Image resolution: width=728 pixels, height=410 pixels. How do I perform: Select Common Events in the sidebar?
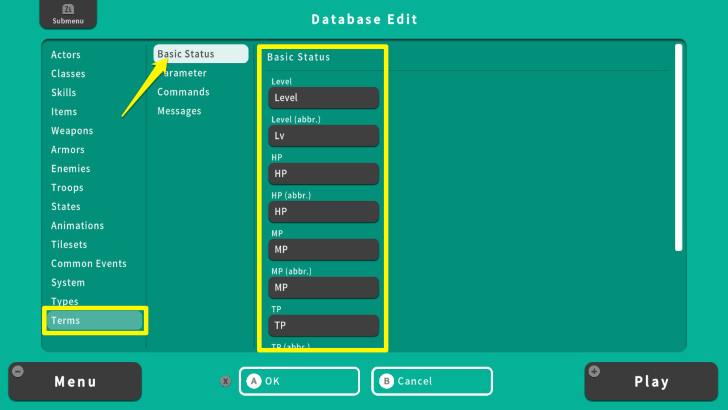click(x=89, y=264)
